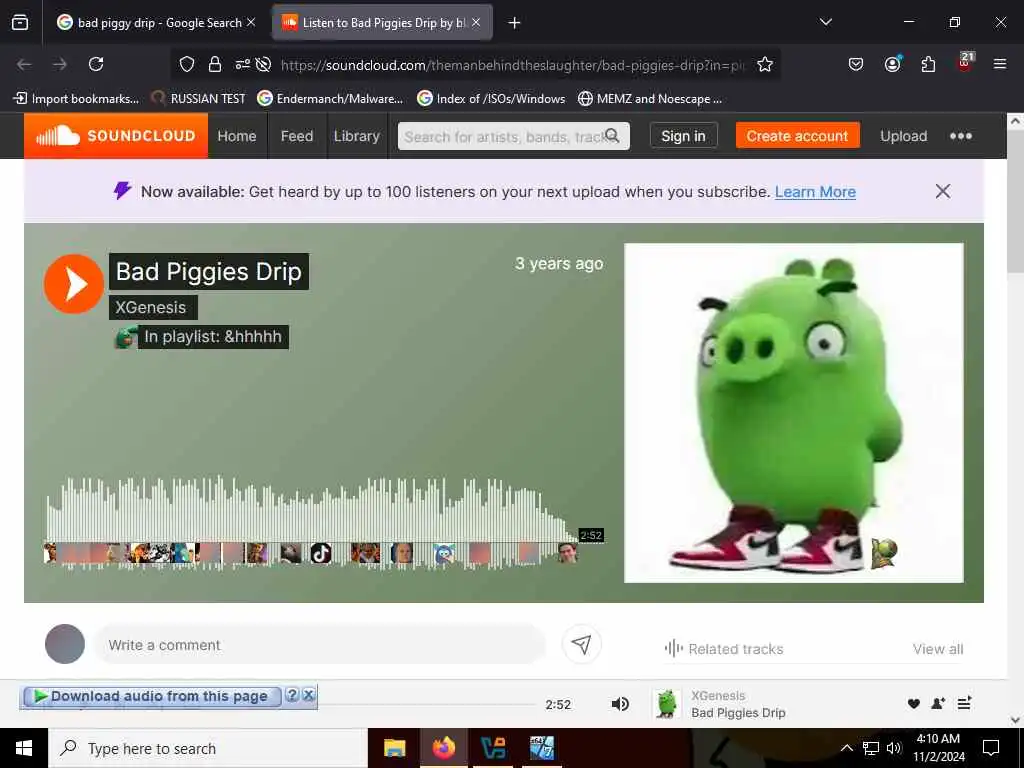
Task: Send the comment with the arrow button
Action: (581, 645)
